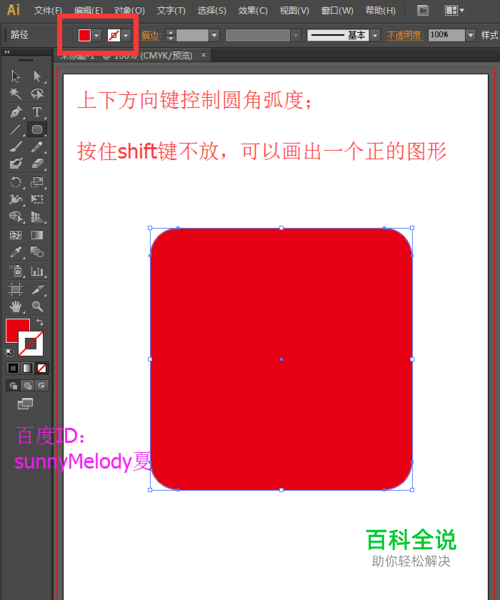Choose the Paintbrush tool

pos(16,147)
